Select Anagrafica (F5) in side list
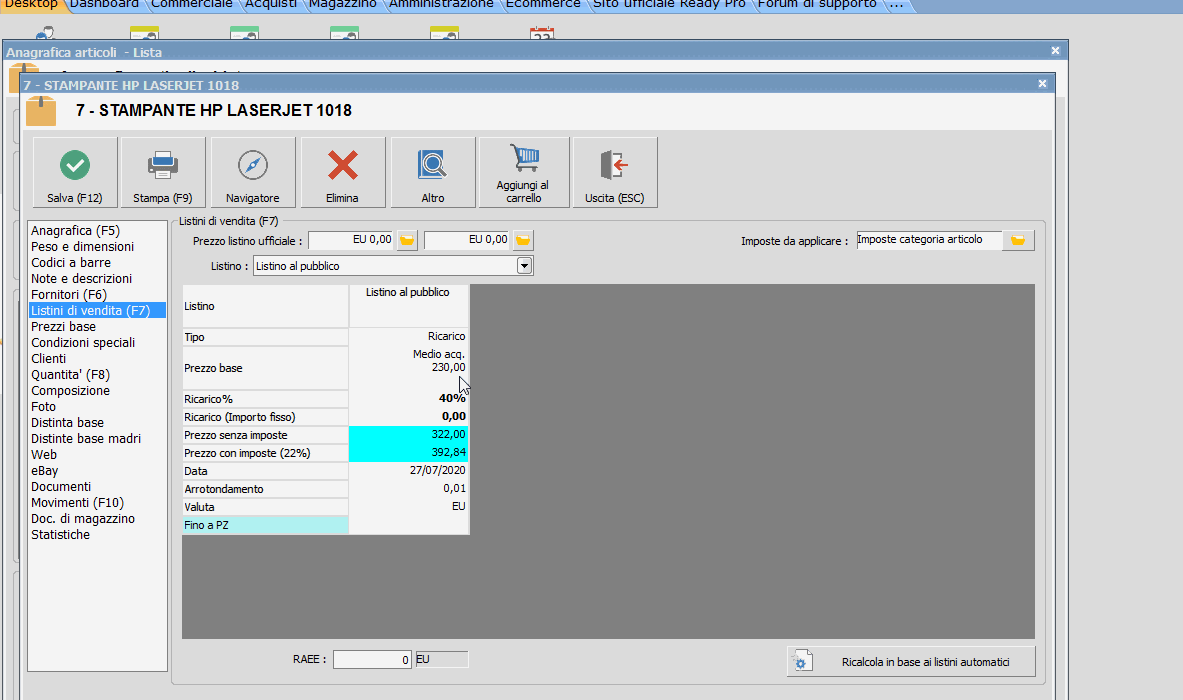1183x700 pixels. pos(75,231)
